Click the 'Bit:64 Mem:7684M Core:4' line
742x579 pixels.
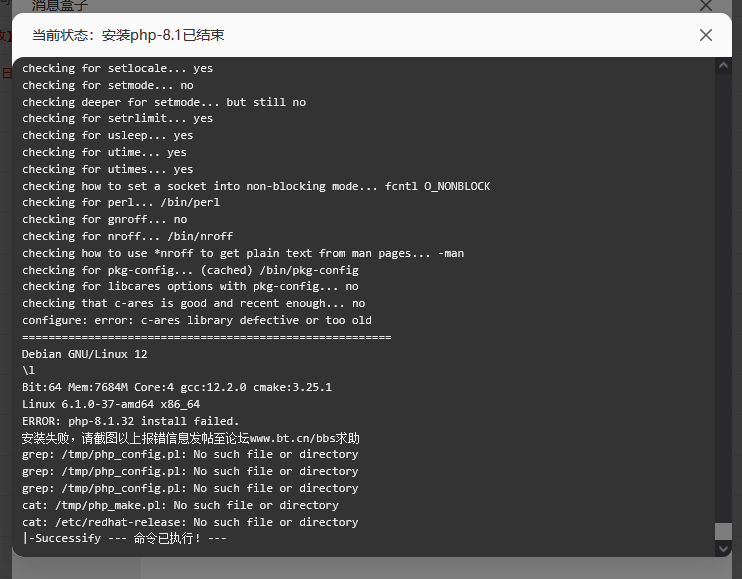click(x=177, y=387)
